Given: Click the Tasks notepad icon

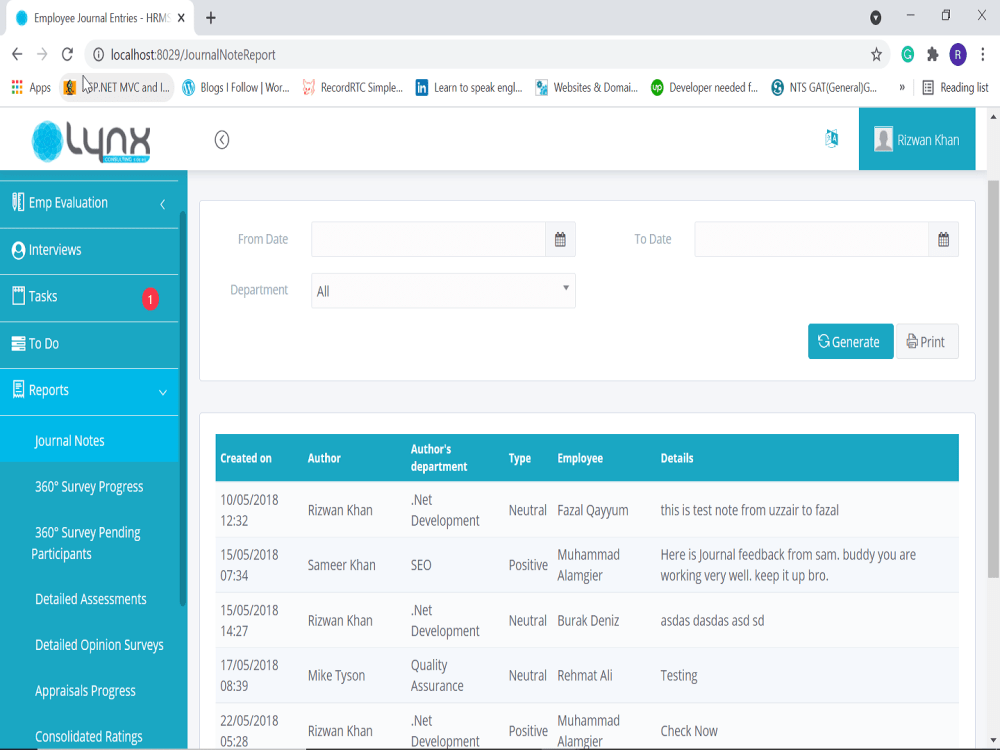Looking at the screenshot, I should (18, 295).
